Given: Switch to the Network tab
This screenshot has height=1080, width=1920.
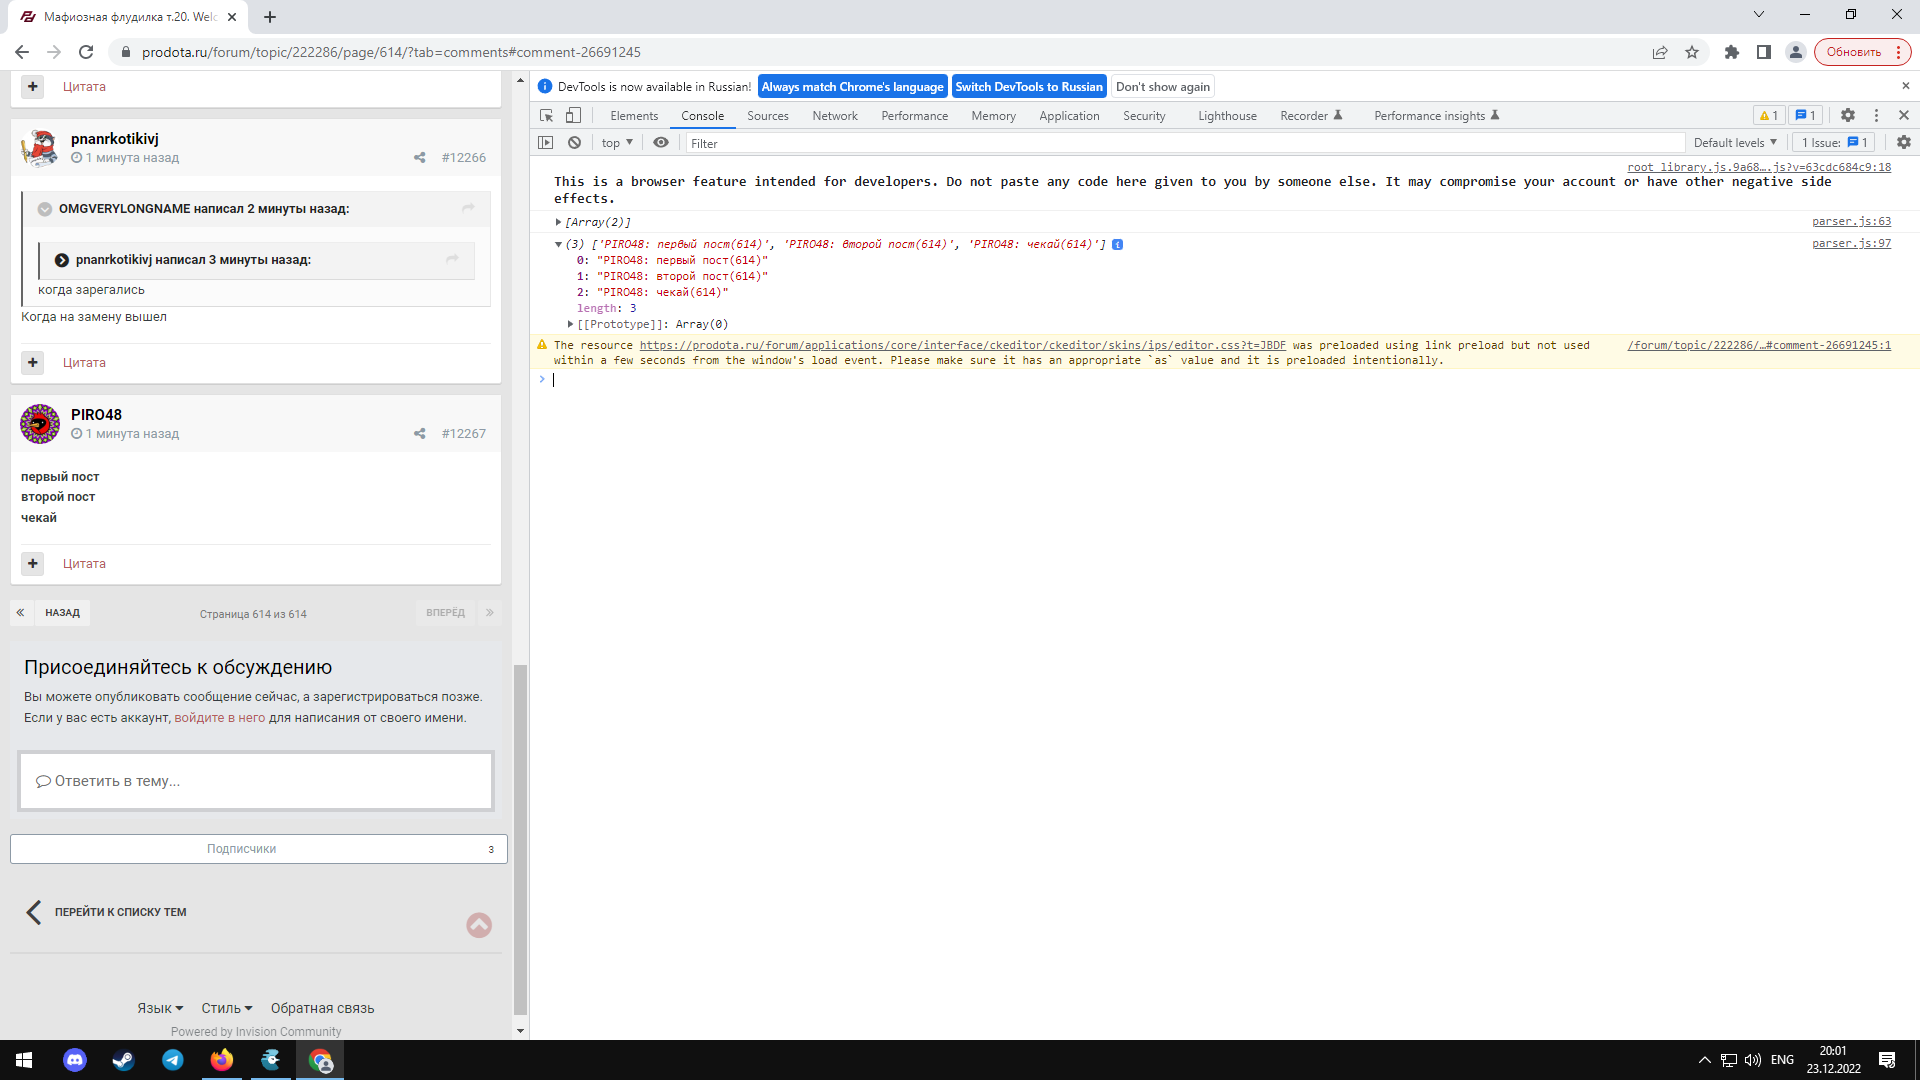Looking at the screenshot, I should pyautogui.click(x=834, y=116).
